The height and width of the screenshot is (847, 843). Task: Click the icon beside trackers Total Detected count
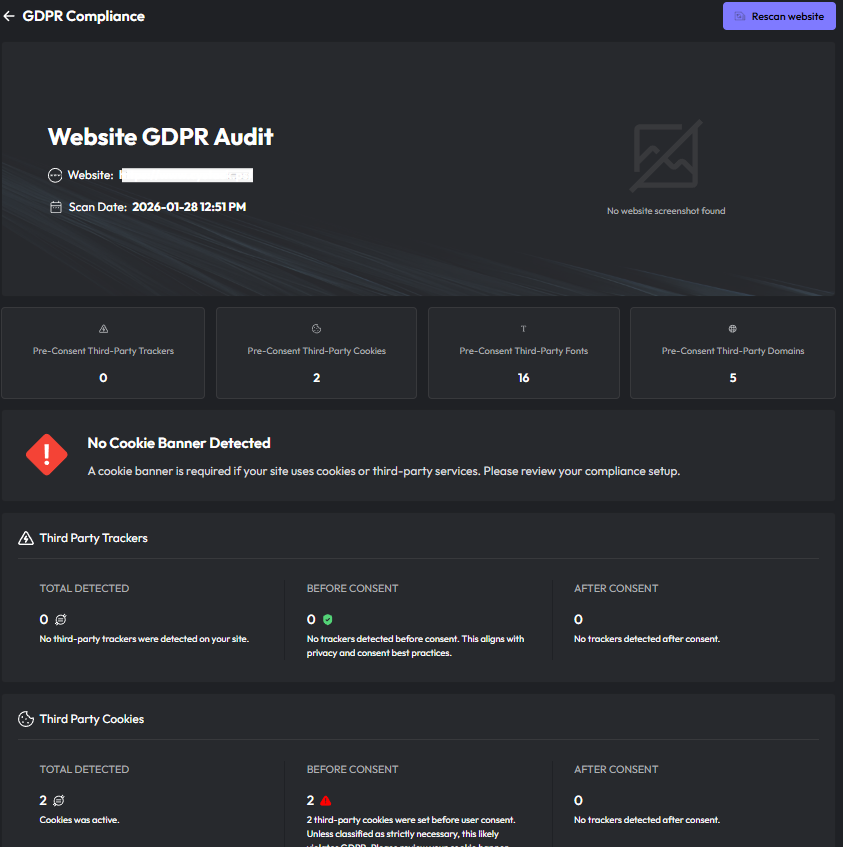point(60,620)
